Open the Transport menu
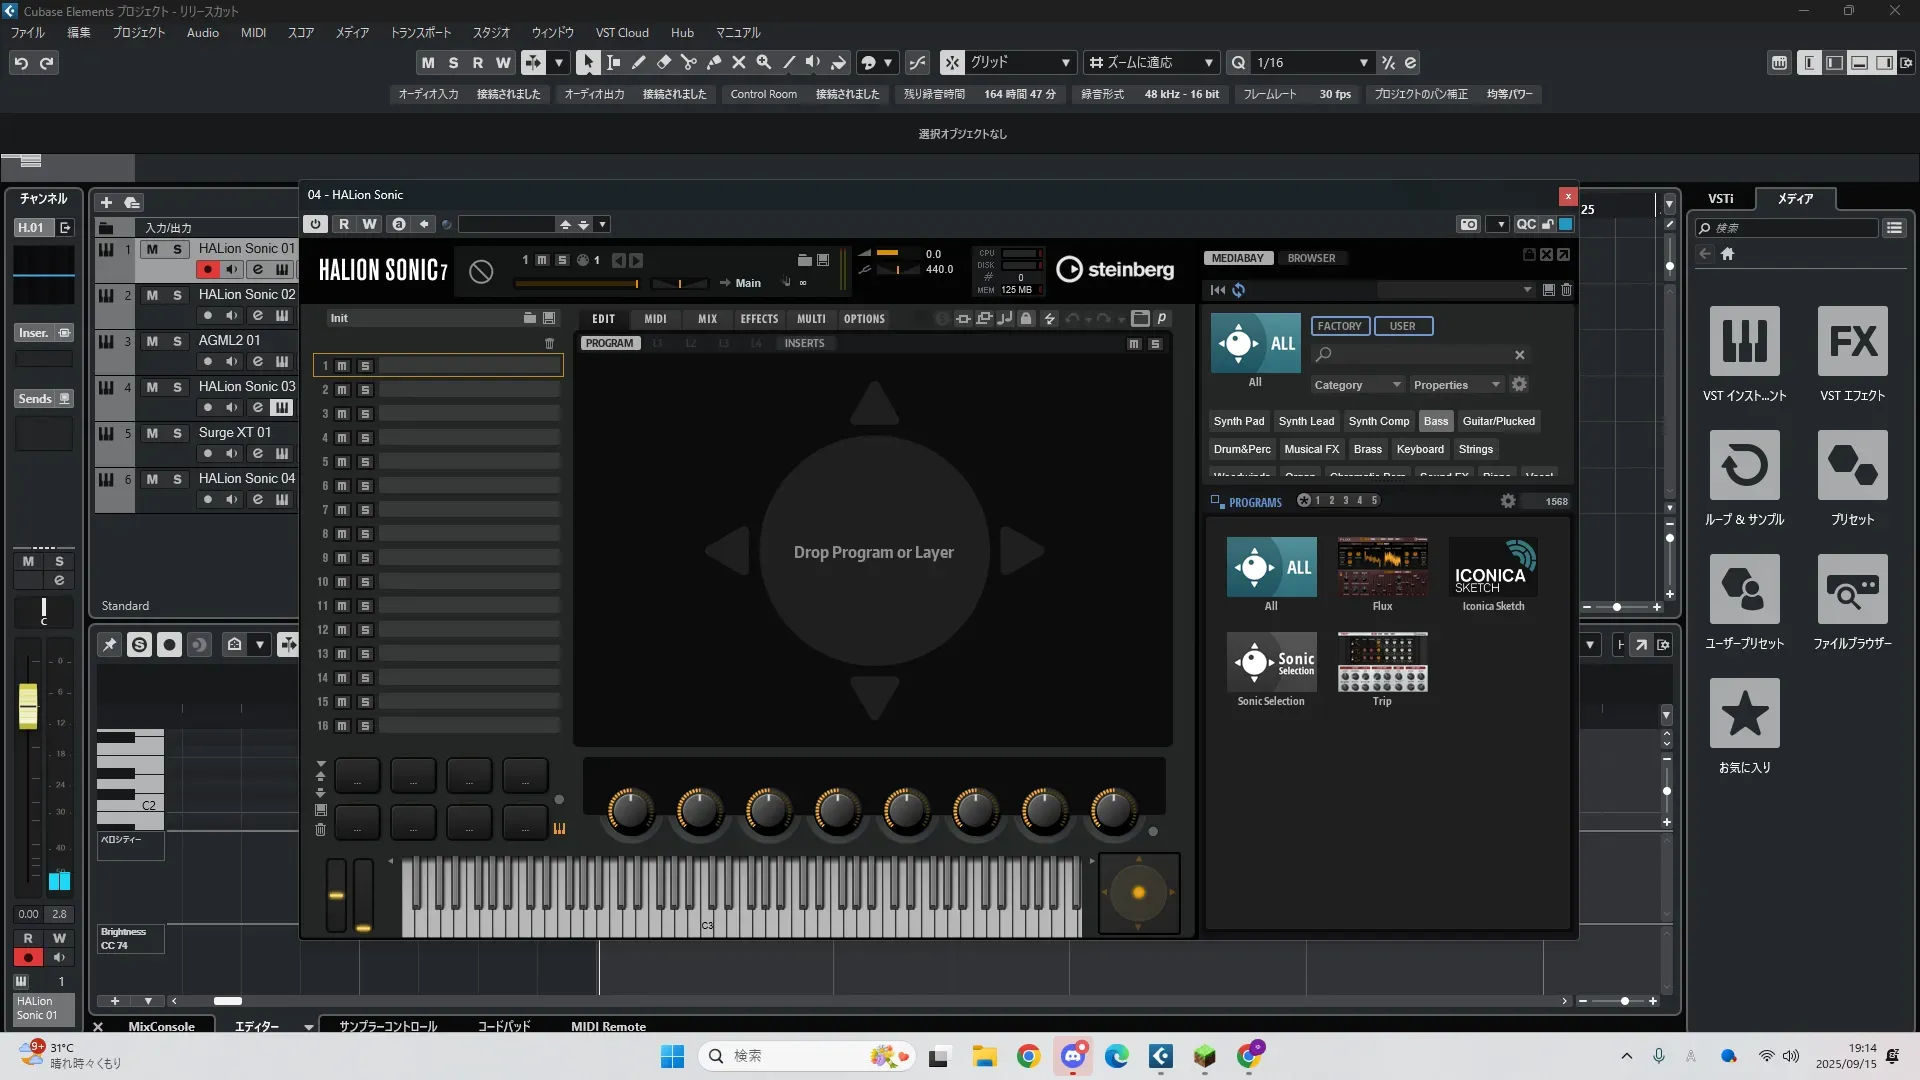Image resolution: width=1920 pixels, height=1080 pixels. tap(420, 32)
